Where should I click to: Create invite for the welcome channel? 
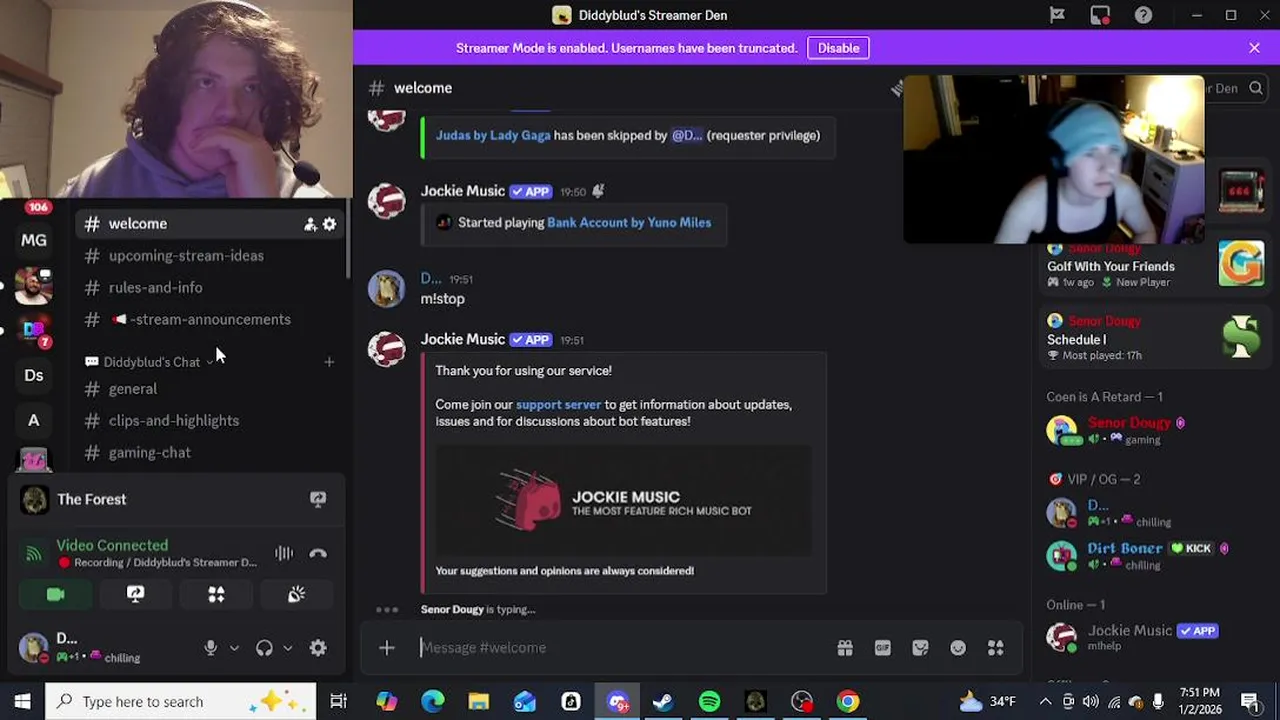point(310,225)
